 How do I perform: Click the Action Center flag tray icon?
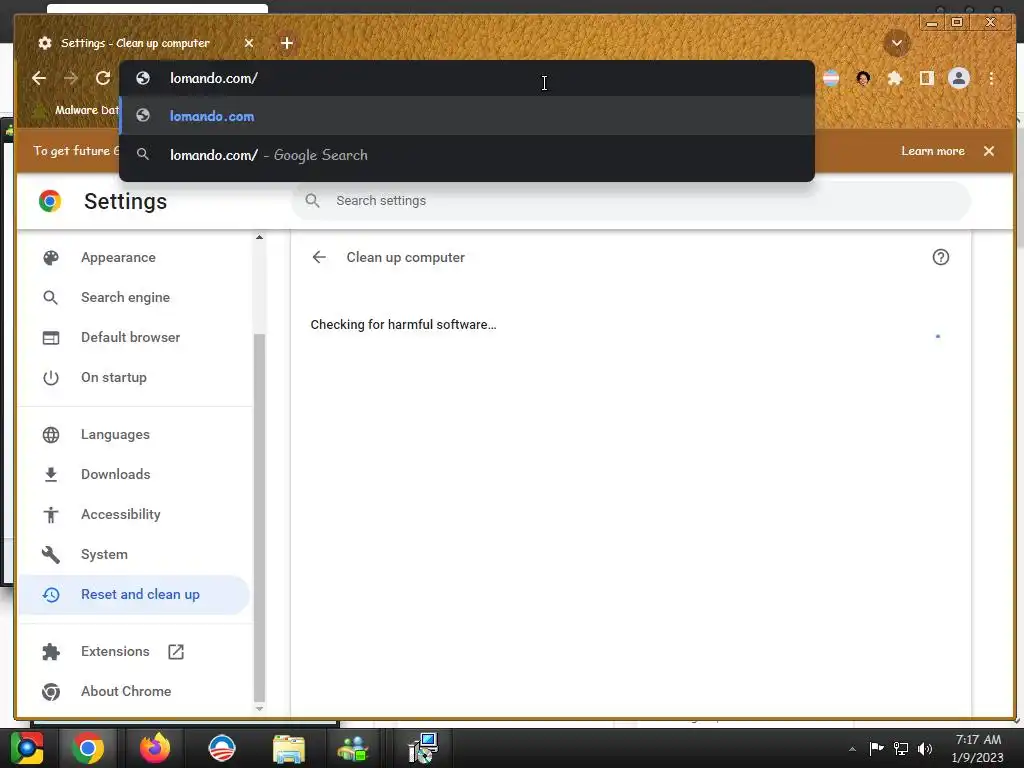876,748
